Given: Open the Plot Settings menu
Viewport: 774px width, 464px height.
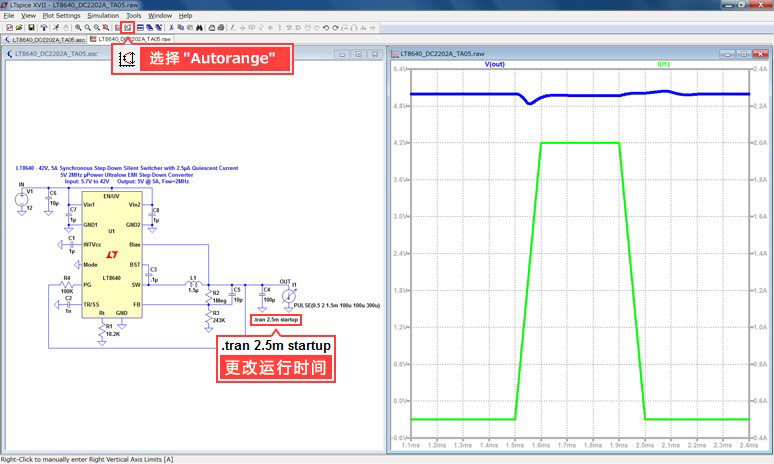Looking at the screenshot, I should pos(61,16).
